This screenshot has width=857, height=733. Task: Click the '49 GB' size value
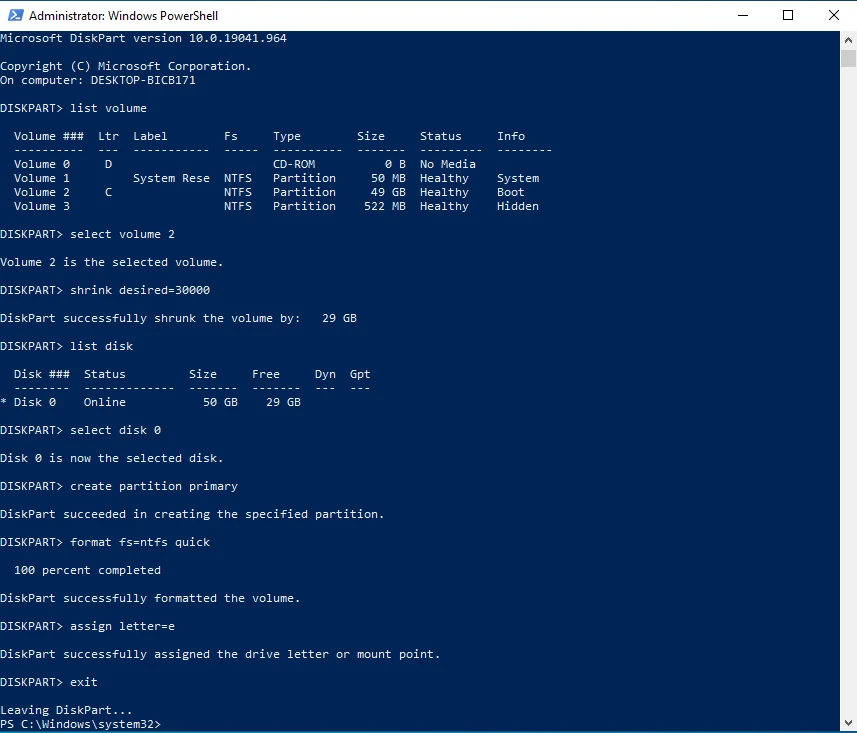click(388, 192)
